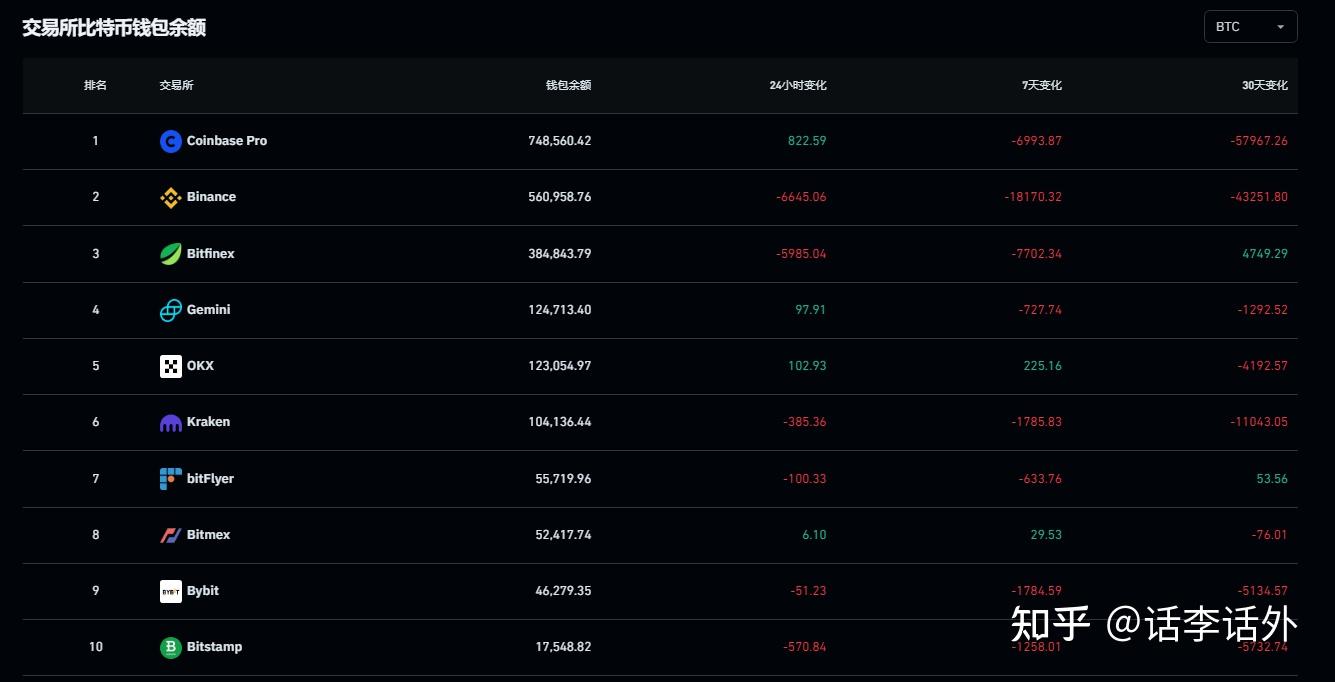Sort by 钱包余额 column header
Image resolution: width=1335 pixels, height=682 pixels.
click(568, 86)
